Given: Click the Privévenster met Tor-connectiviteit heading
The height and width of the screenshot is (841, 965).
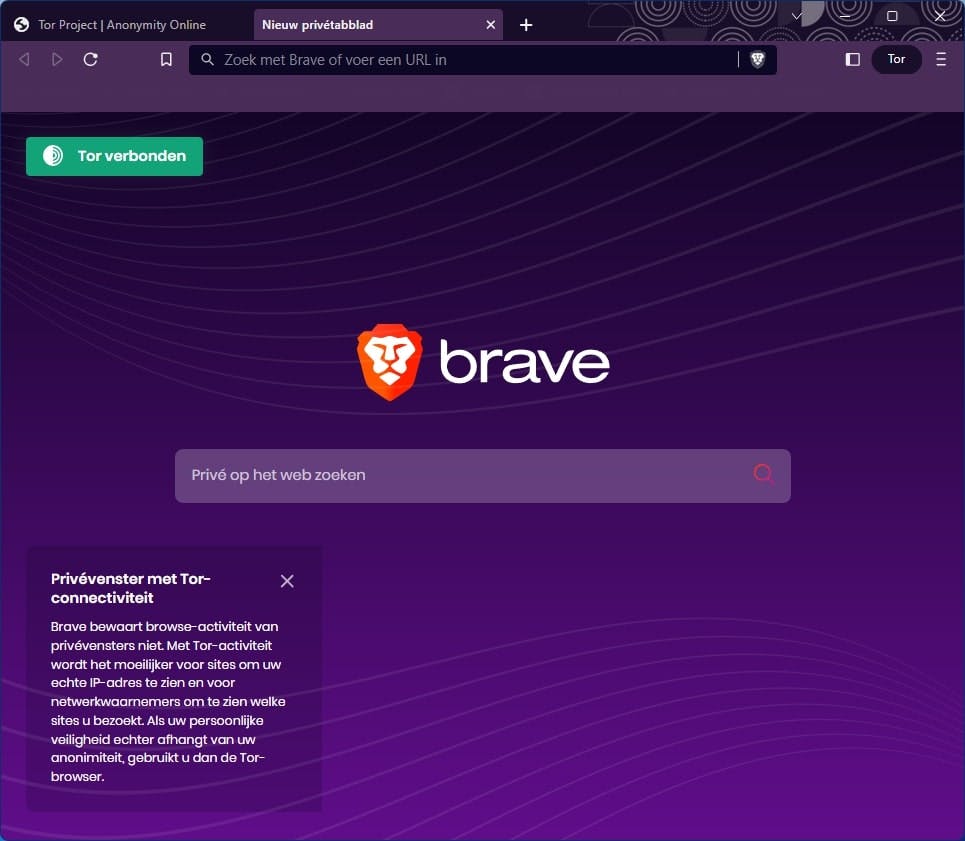Looking at the screenshot, I should 130,588.
